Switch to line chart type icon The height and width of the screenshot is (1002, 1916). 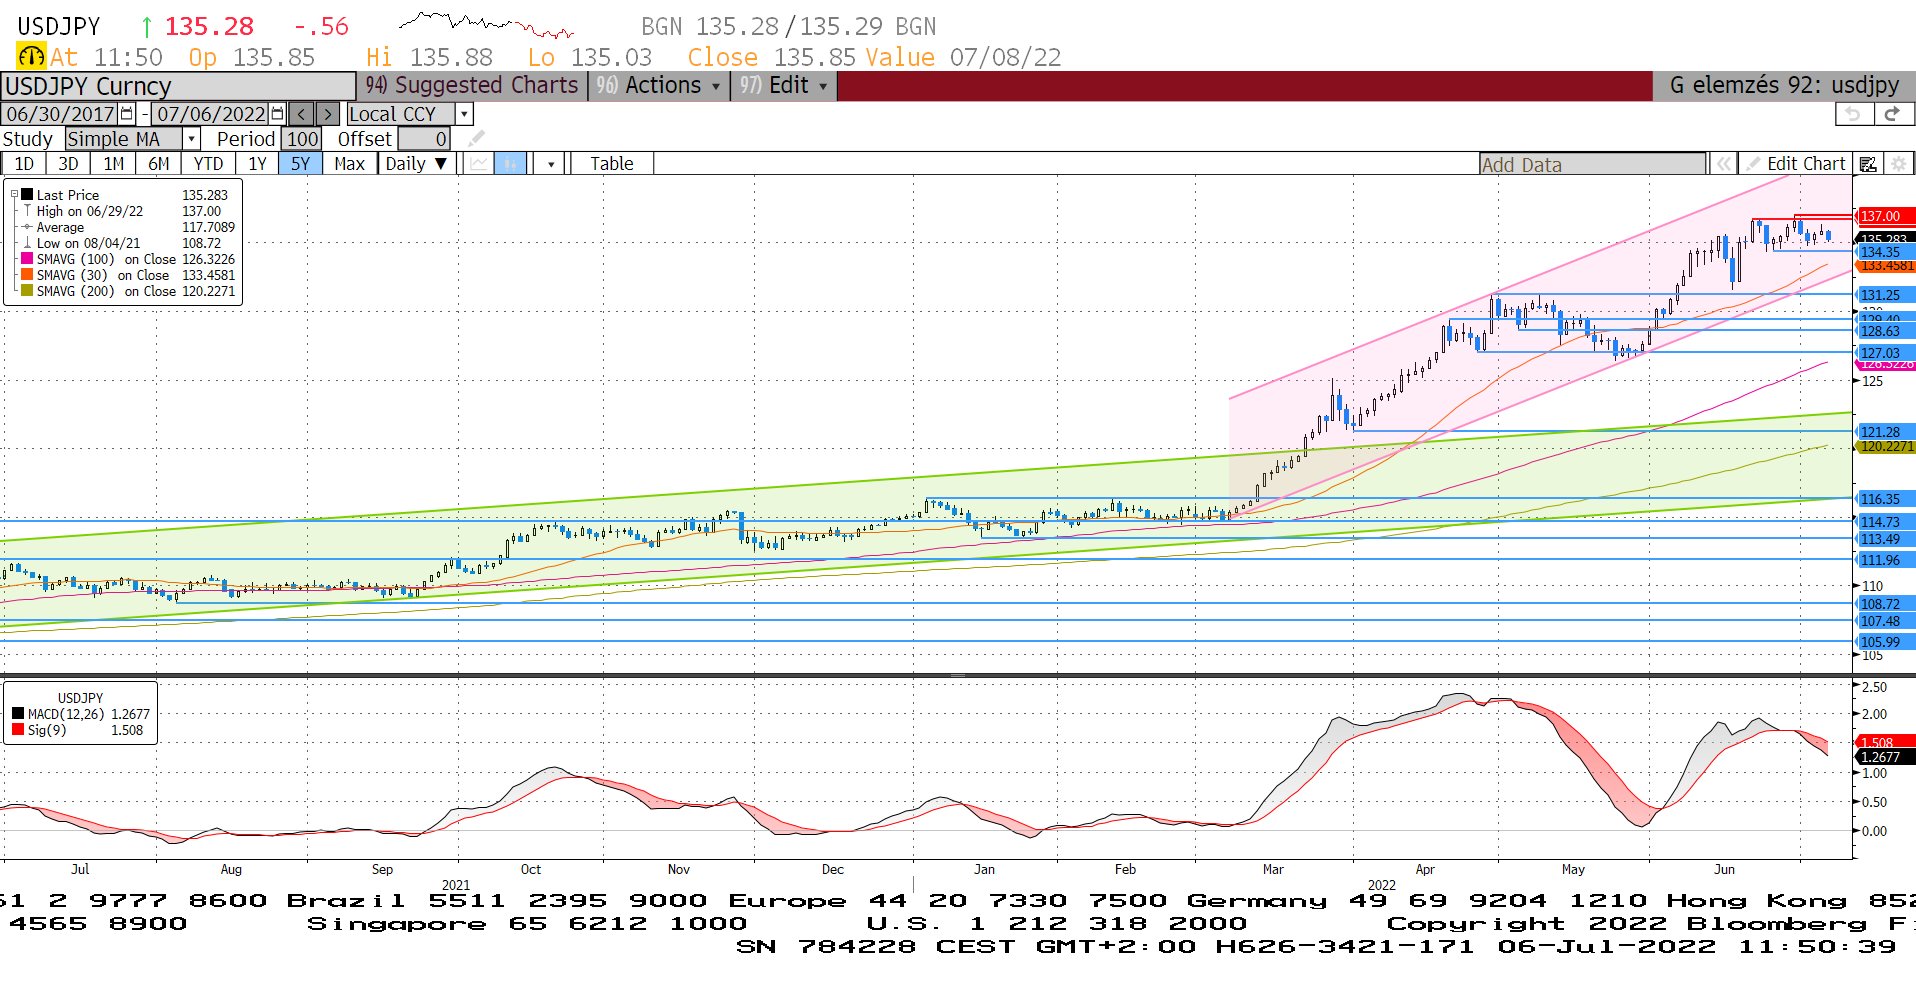[480, 164]
